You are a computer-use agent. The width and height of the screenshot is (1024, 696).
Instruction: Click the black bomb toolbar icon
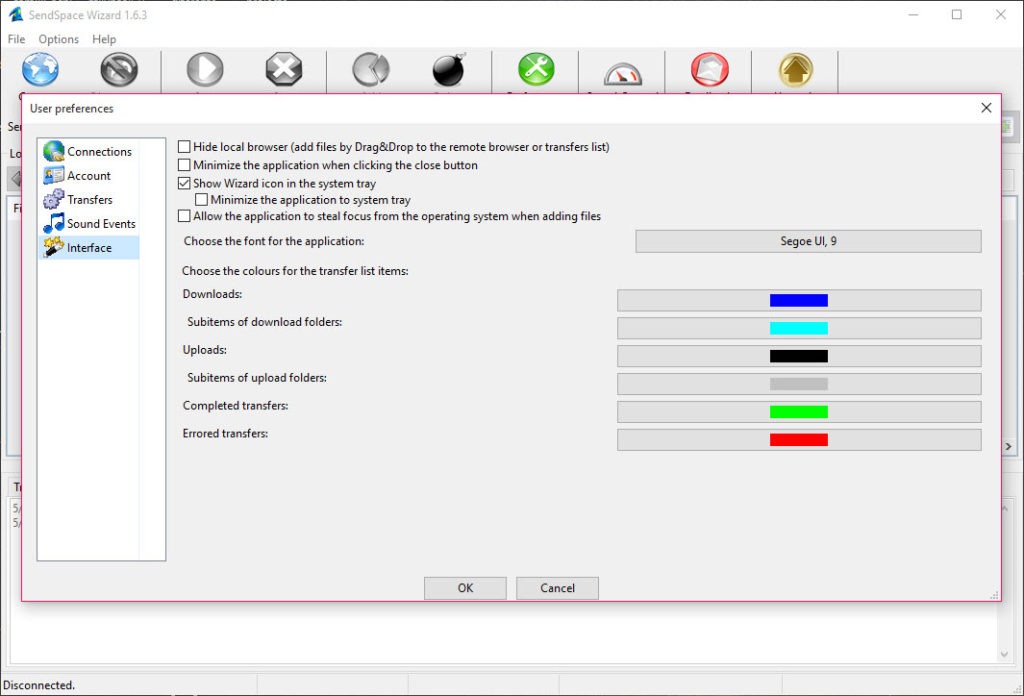pyautogui.click(x=449, y=69)
